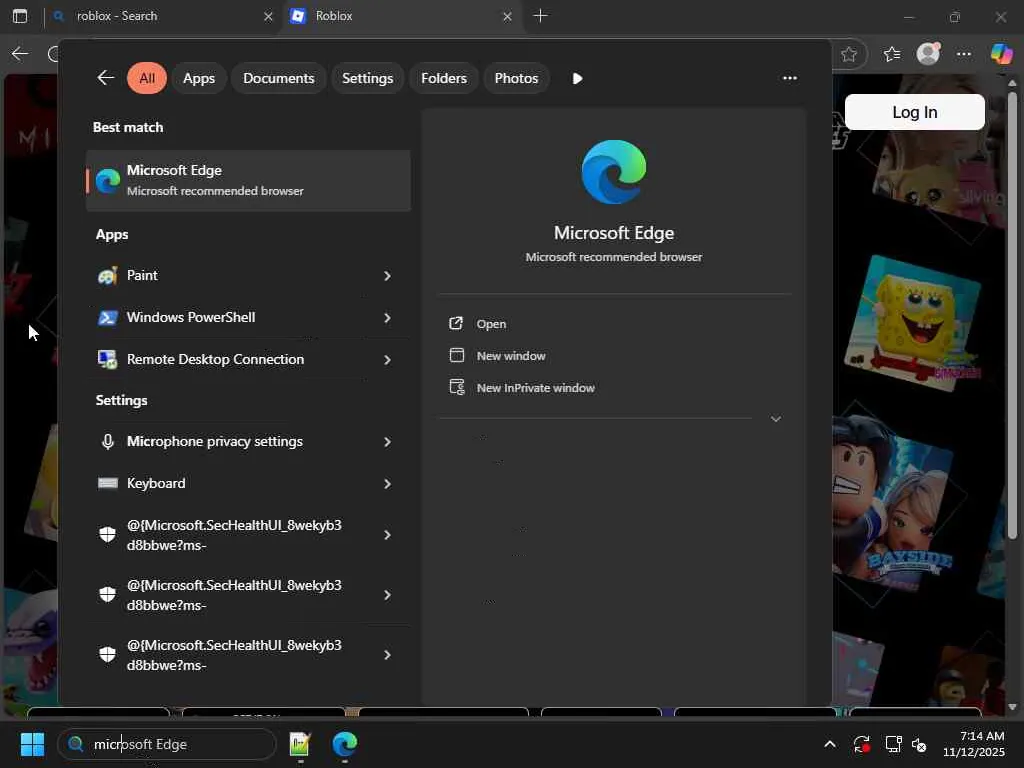Click the Microphone privacy settings icon
Viewport: 1024px width, 768px height.
[x=108, y=441]
